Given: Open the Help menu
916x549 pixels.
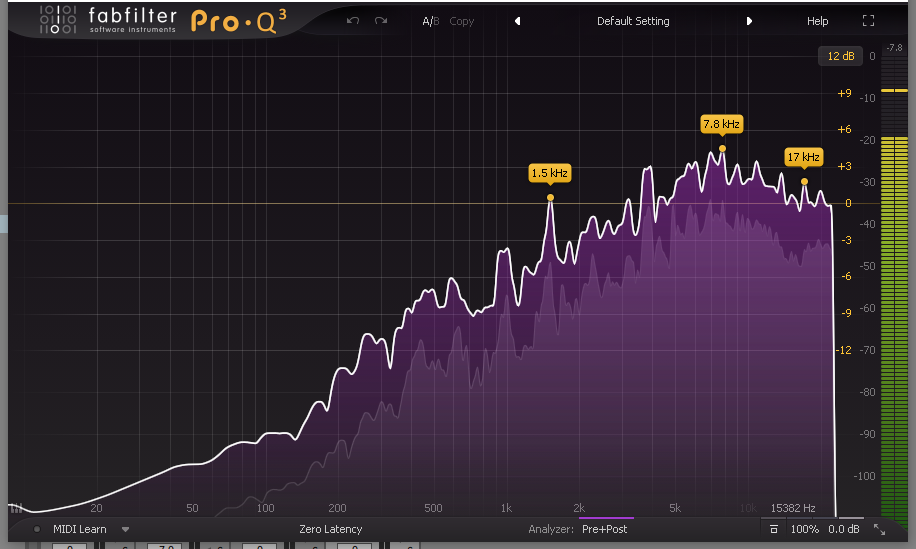Looking at the screenshot, I should coord(817,21).
